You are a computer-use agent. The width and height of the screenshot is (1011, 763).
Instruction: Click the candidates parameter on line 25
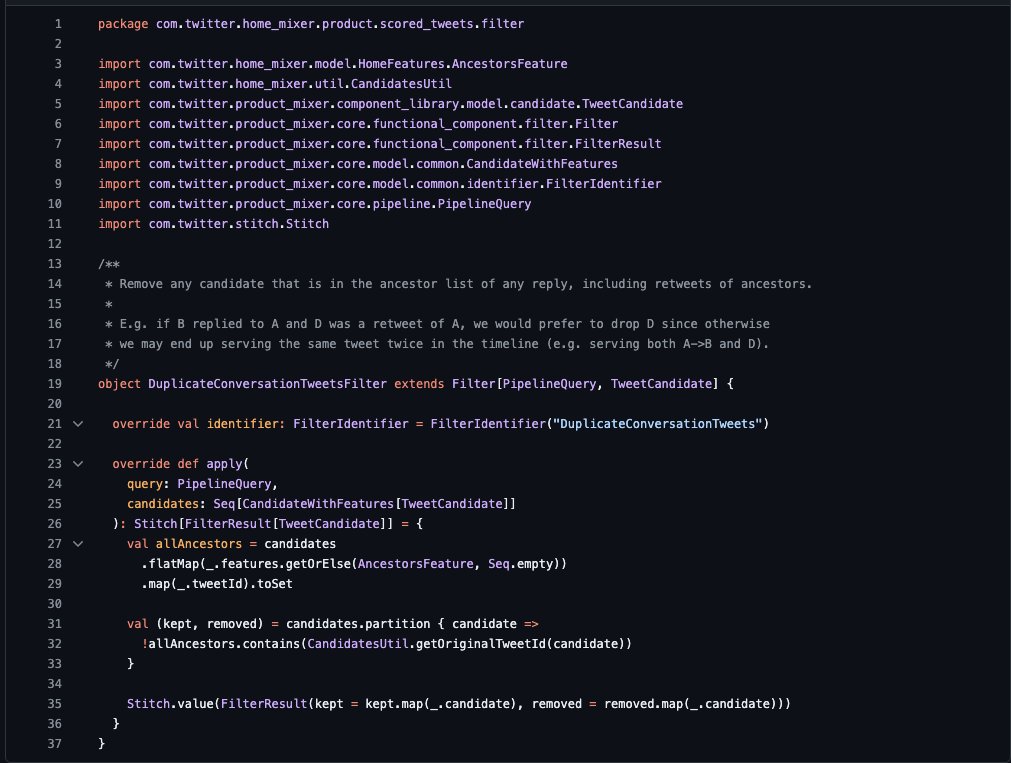[162, 504]
